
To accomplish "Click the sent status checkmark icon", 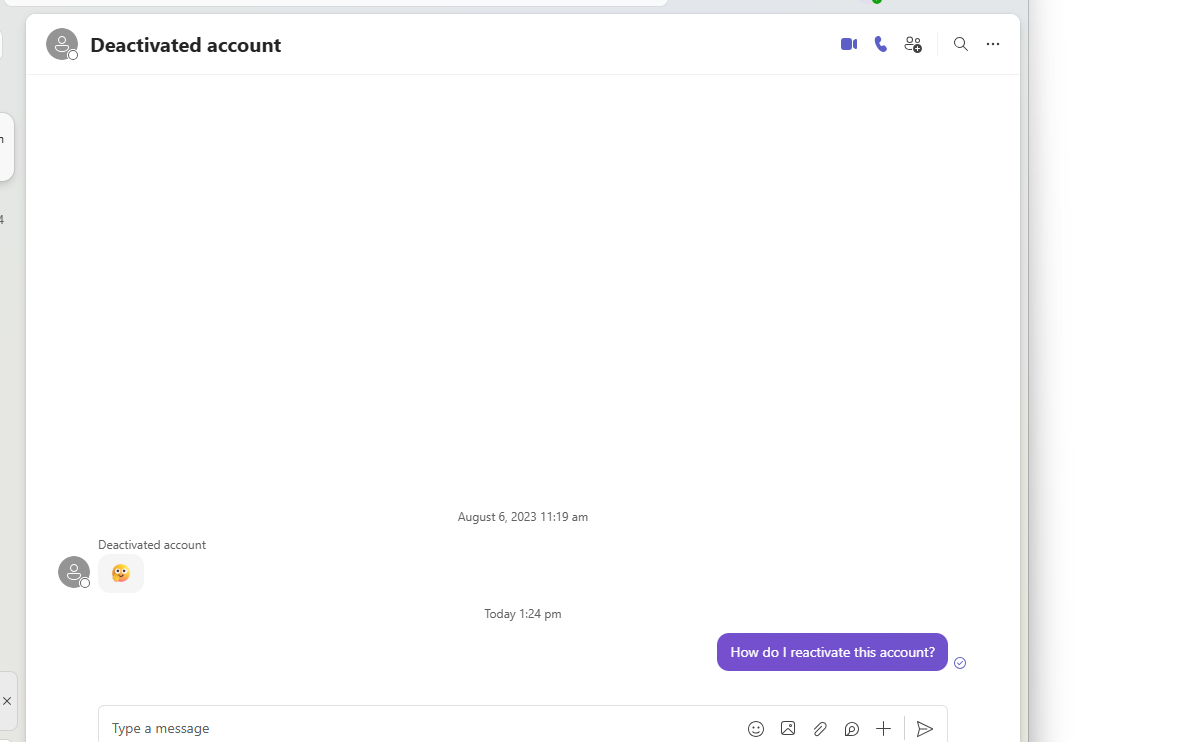I will [960, 663].
